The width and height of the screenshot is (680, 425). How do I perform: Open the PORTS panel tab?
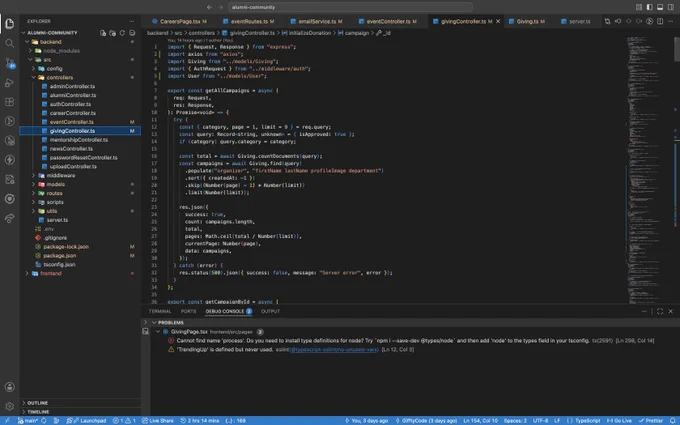(x=188, y=311)
